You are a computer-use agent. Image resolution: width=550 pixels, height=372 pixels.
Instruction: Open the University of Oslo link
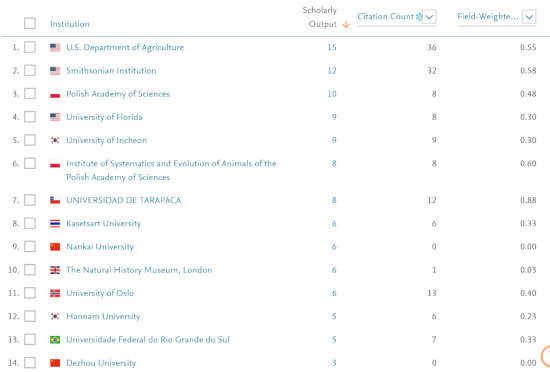[x=100, y=293]
